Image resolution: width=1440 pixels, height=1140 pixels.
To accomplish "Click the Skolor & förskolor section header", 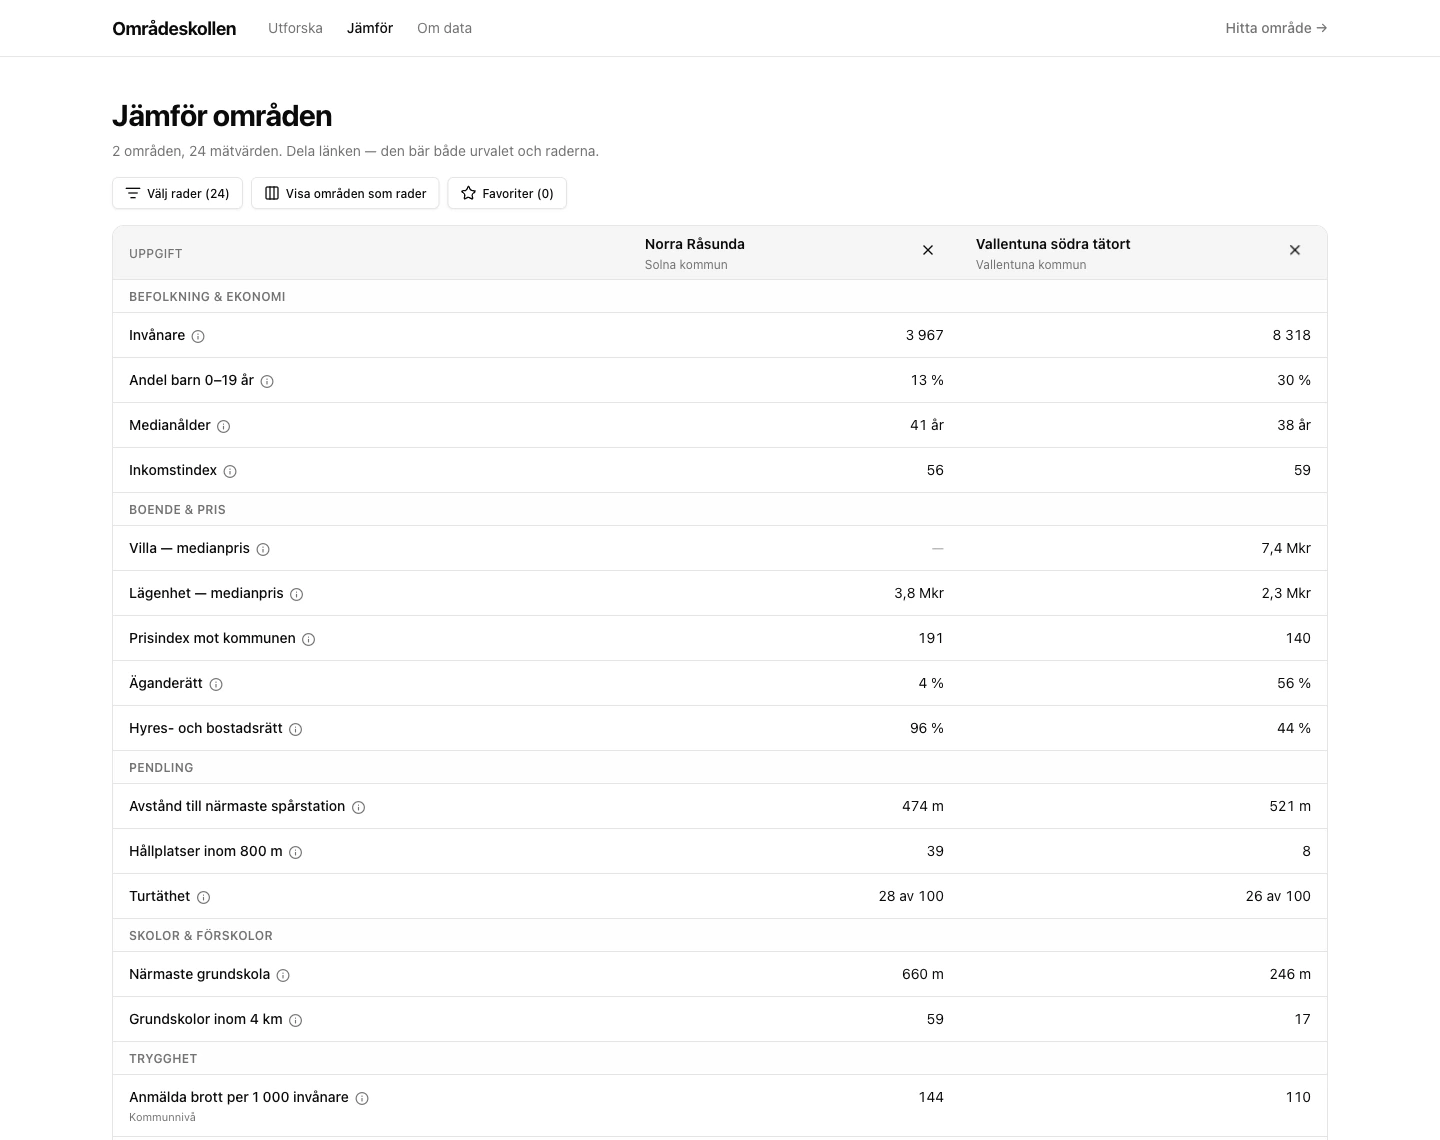I will pos(201,935).
